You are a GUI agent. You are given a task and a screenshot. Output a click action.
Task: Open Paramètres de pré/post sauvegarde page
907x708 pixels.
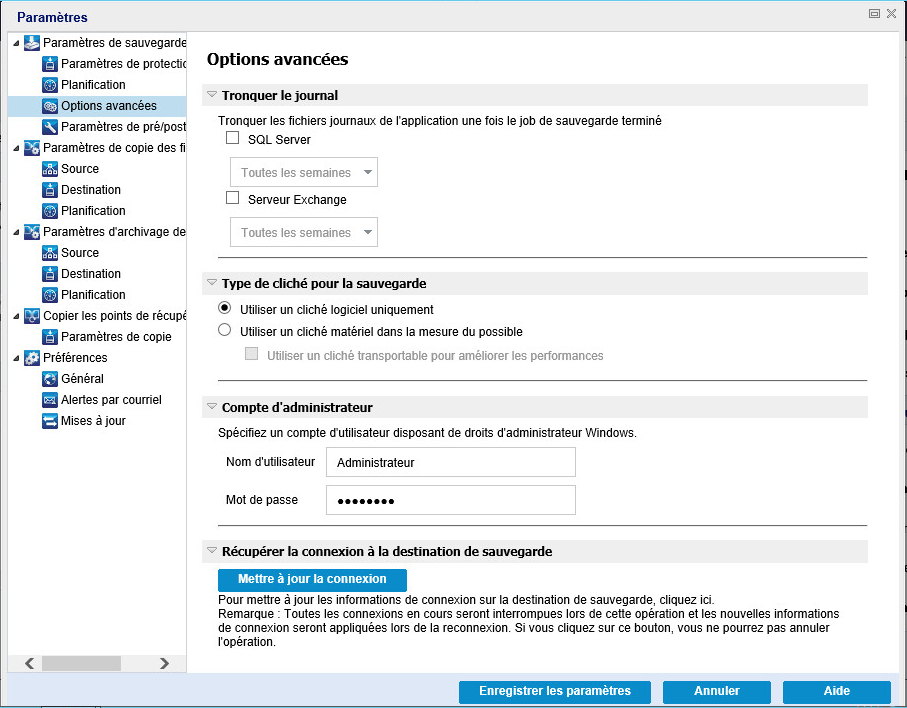[124, 127]
